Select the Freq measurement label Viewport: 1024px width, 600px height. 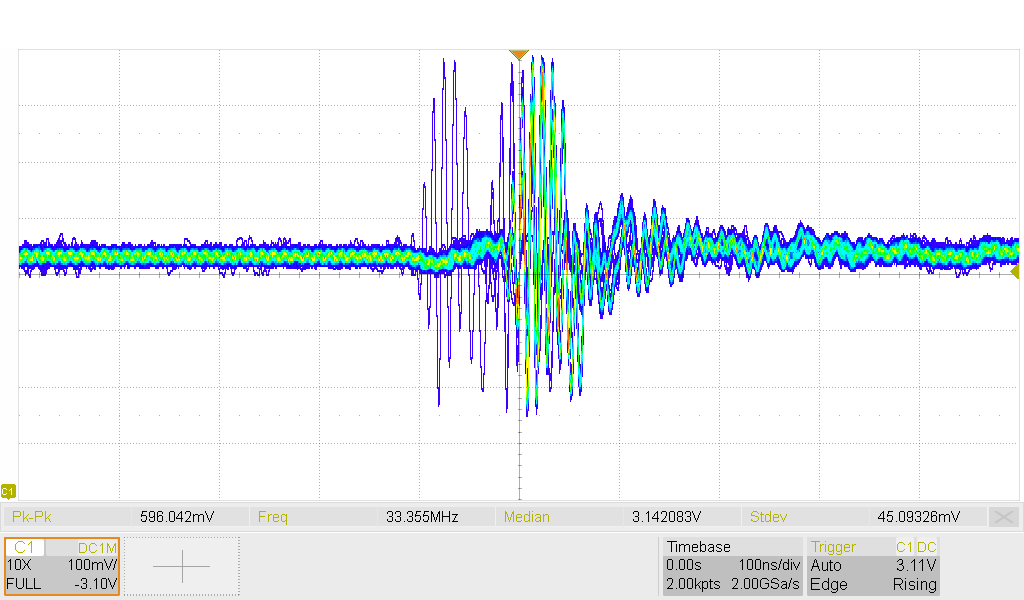272,517
